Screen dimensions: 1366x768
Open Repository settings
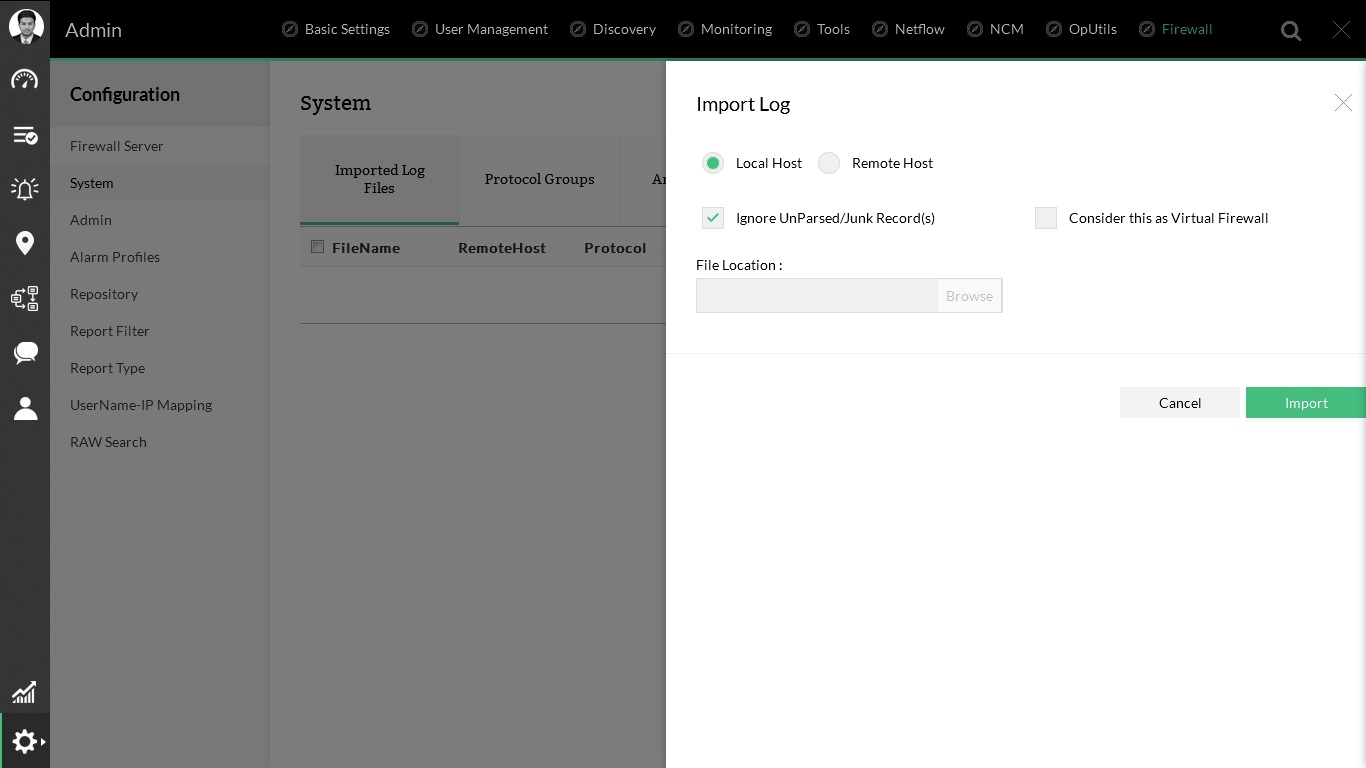(x=160, y=294)
